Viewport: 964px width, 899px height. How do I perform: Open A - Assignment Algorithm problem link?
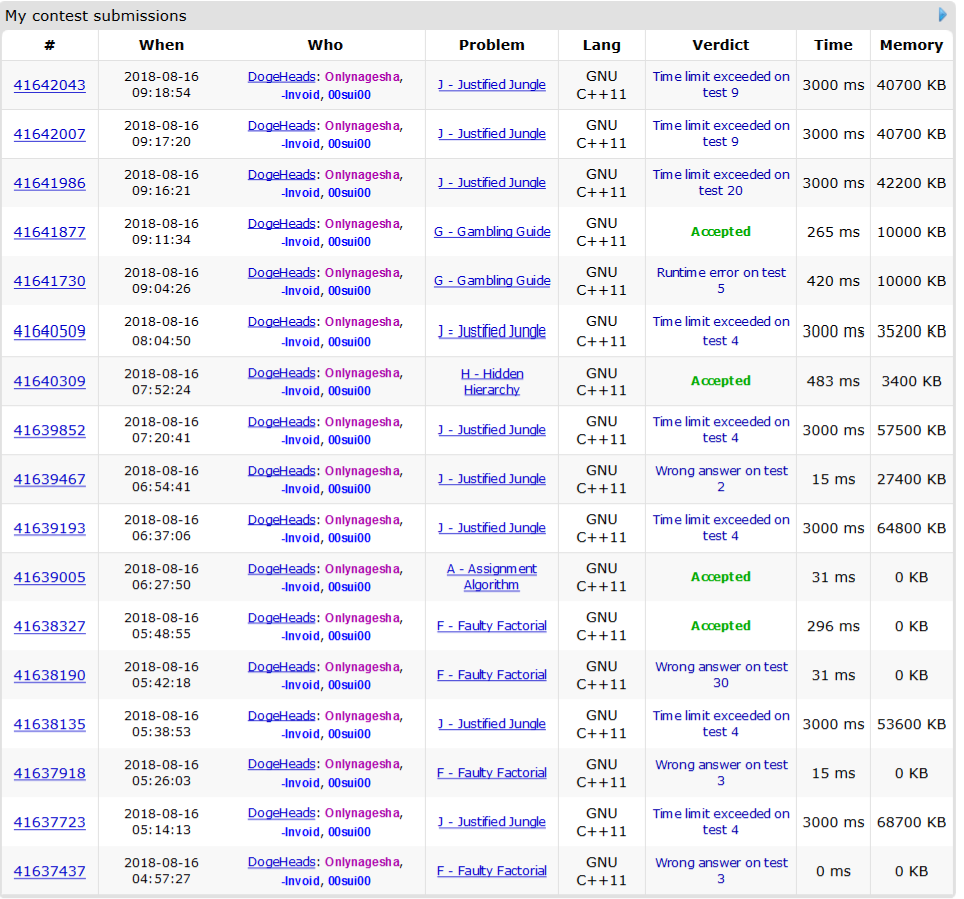[x=491, y=577]
